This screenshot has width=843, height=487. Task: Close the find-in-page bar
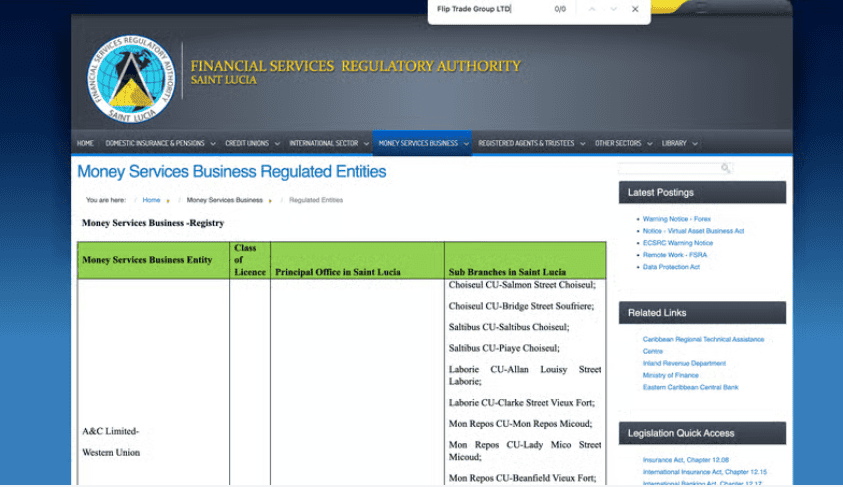click(x=635, y=9)
